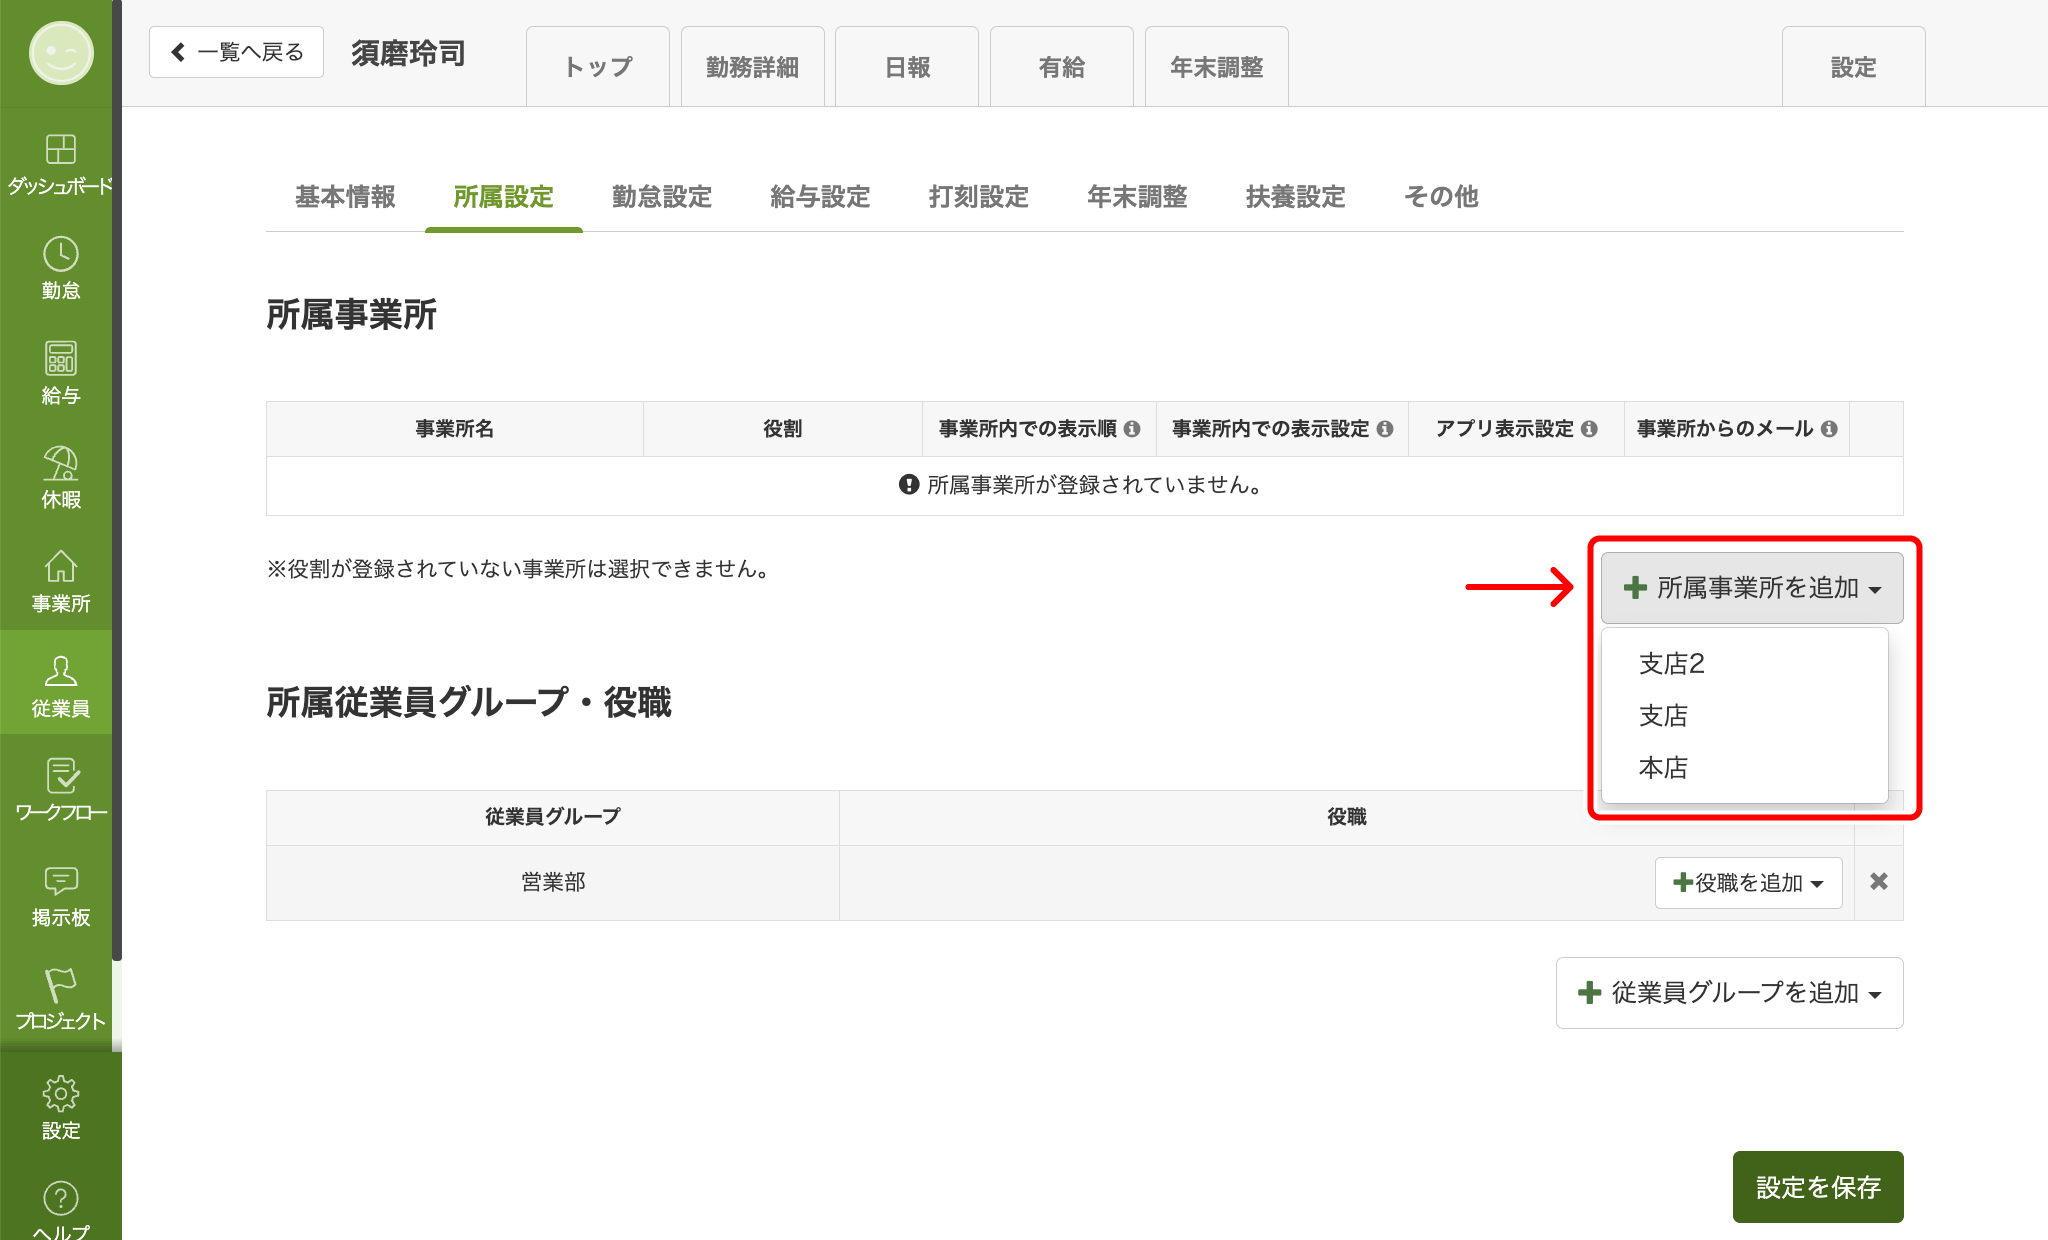The height and width of the screenshot is (1240, 2048).
Task: Switch to the 勤務詳細 tab
Action: pos(752,67)
